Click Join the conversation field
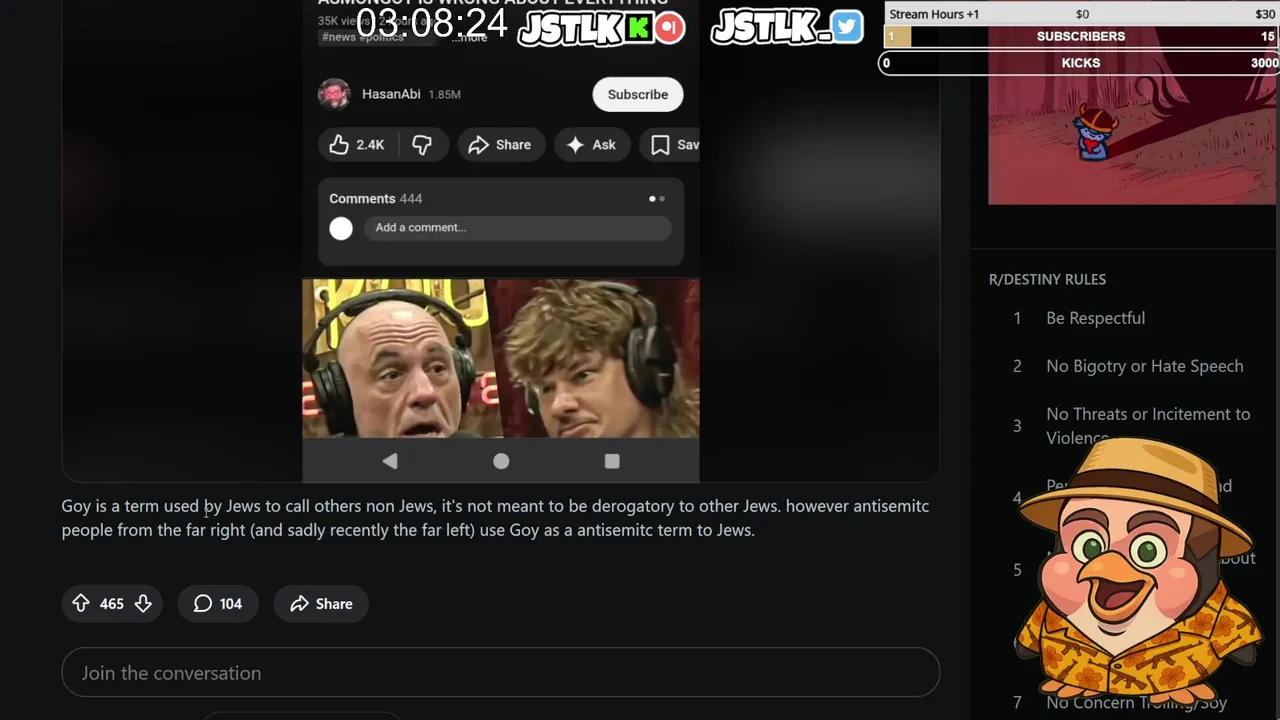 point(500,673)
